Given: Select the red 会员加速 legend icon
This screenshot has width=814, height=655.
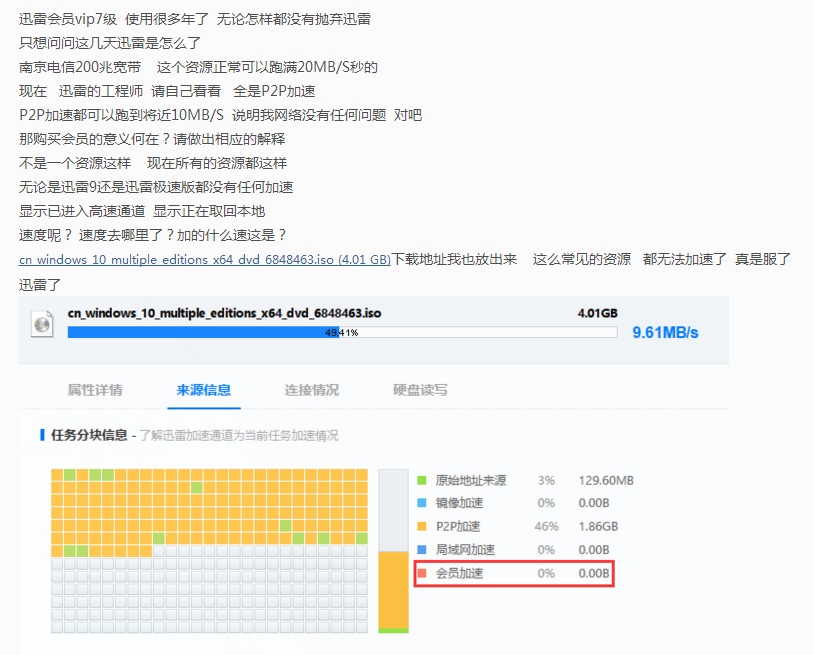Looking at the screenshot, I should tap(421, 573).
